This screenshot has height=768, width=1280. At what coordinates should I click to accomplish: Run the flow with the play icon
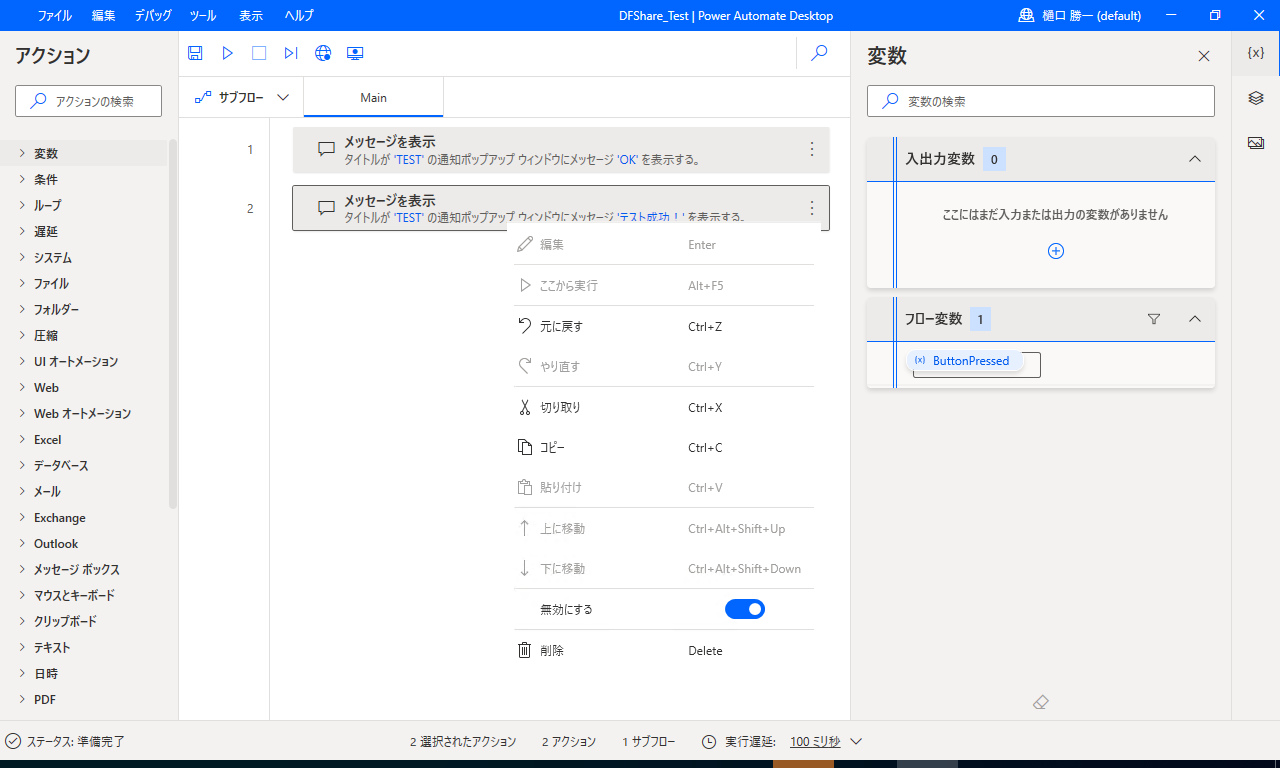point(228,53)
